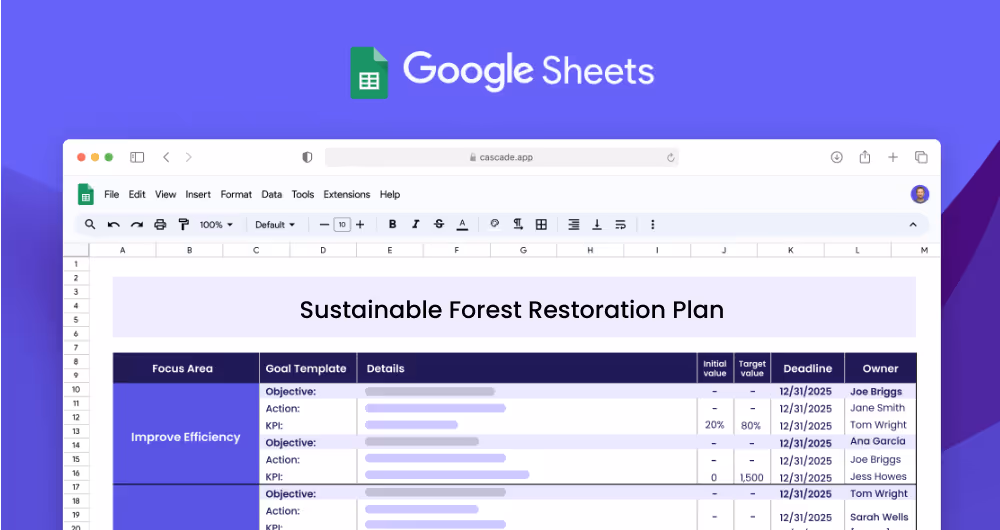Open the View menu
Viewport: 1000px width, 530px height.
tap(165, 195)
